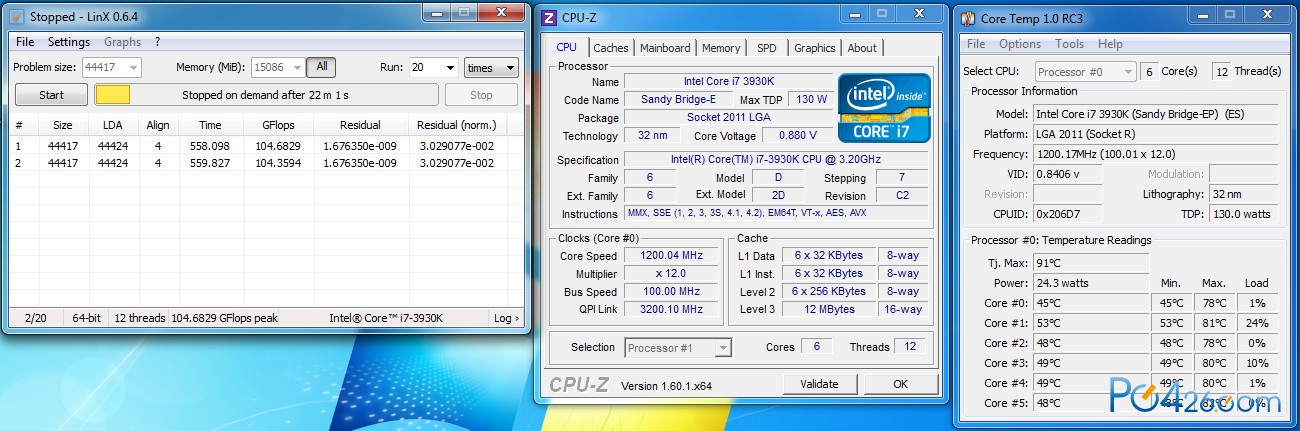The image size is (1300, 431).
Task: Open the times unit dropdown
Action: 491,67
